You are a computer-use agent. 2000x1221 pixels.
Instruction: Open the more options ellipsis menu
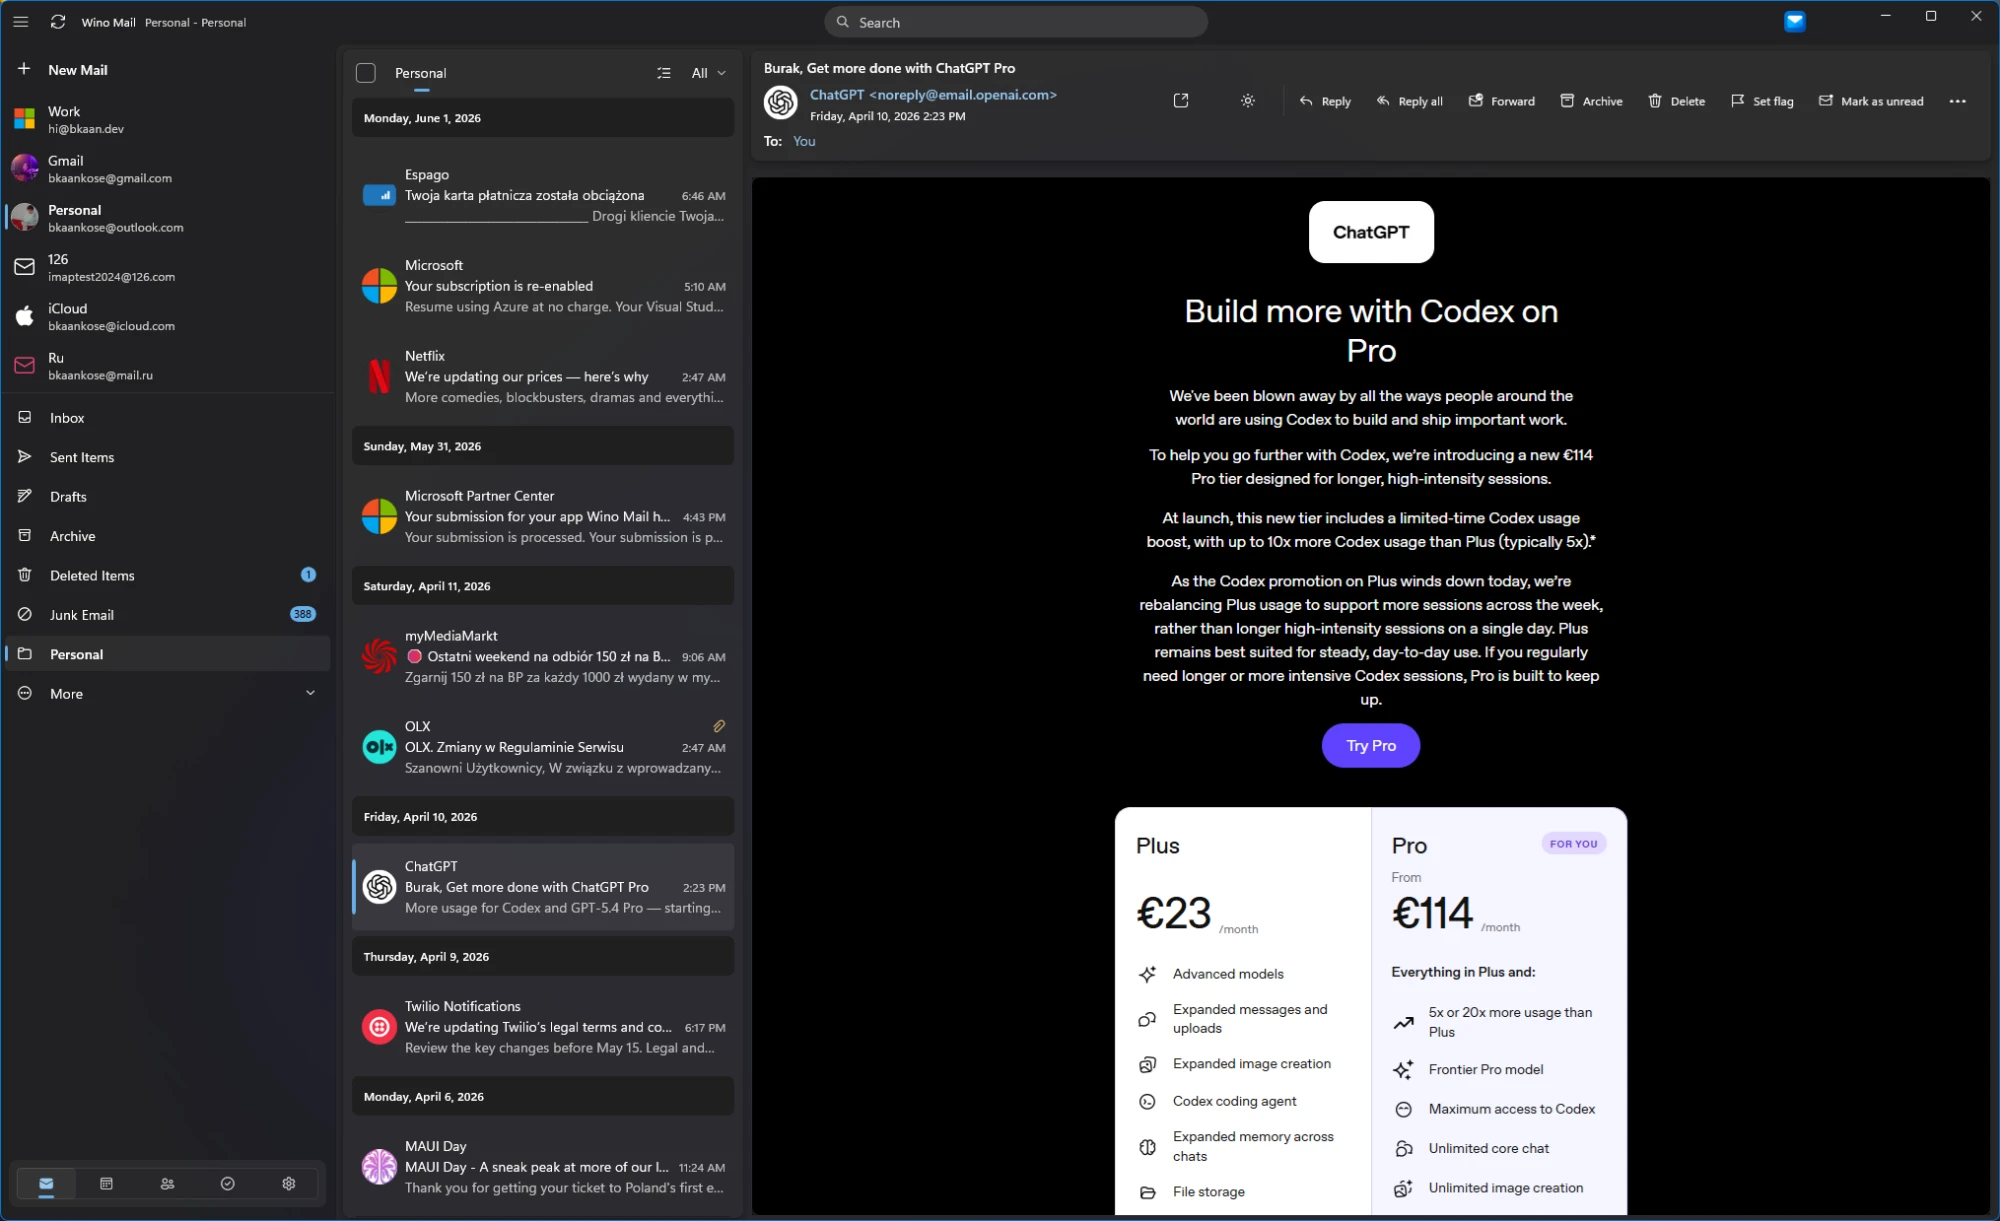[x=1958, y=101]
